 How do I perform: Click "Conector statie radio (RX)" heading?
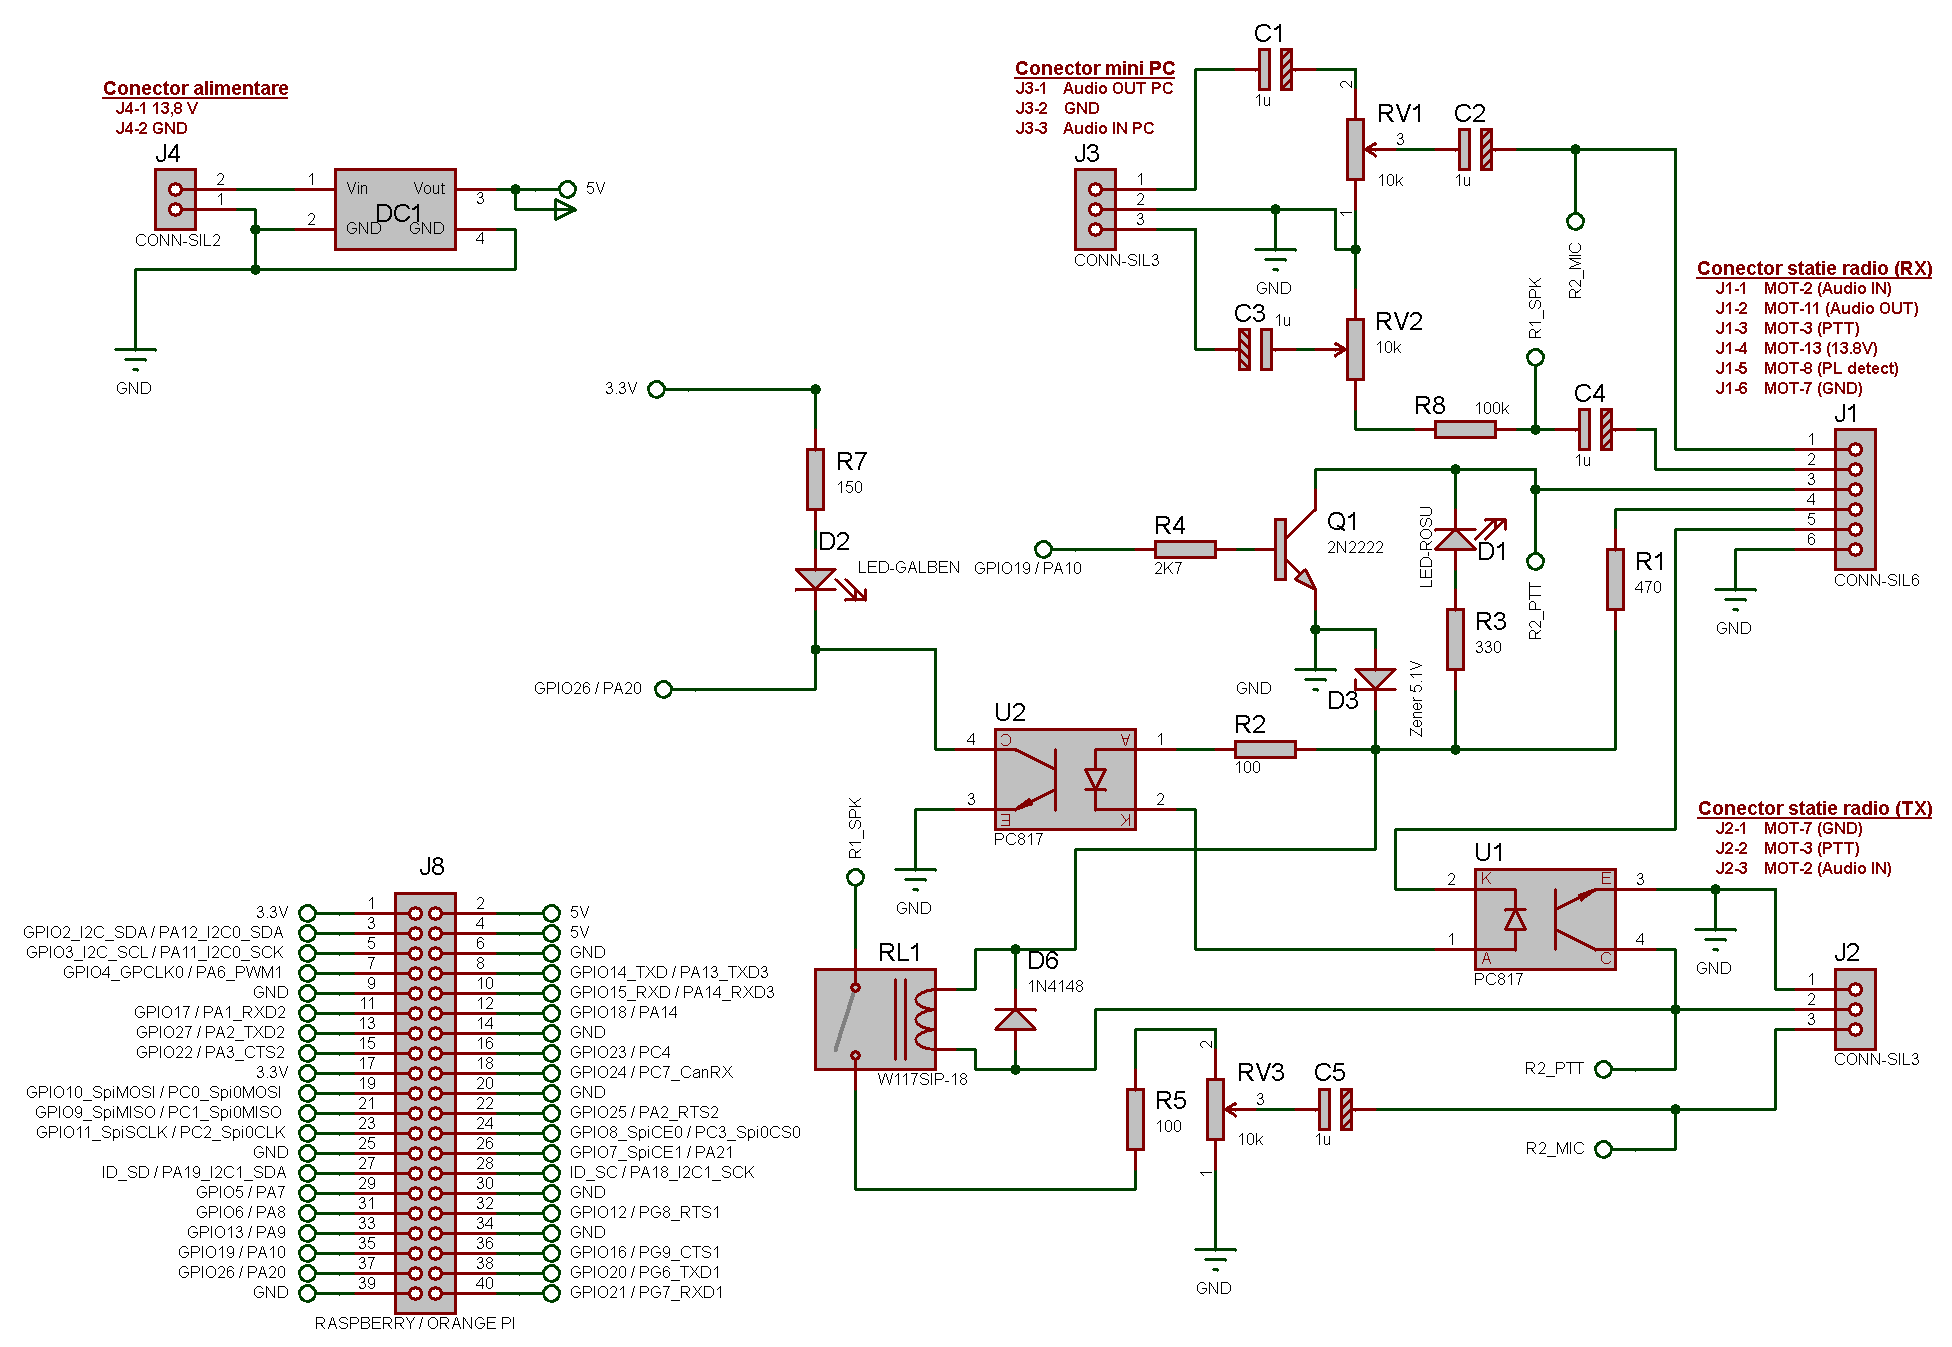tap(1813, 268)
